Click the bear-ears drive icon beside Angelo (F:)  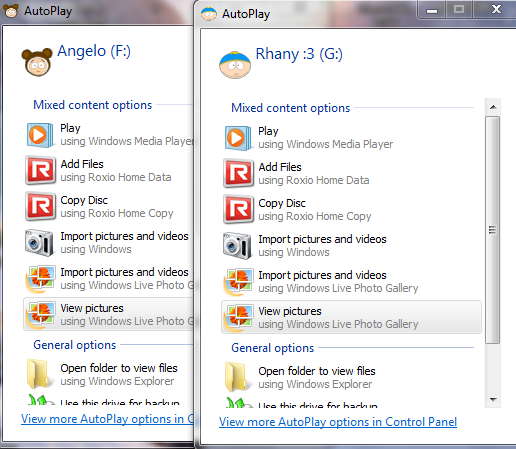[37, 62]
